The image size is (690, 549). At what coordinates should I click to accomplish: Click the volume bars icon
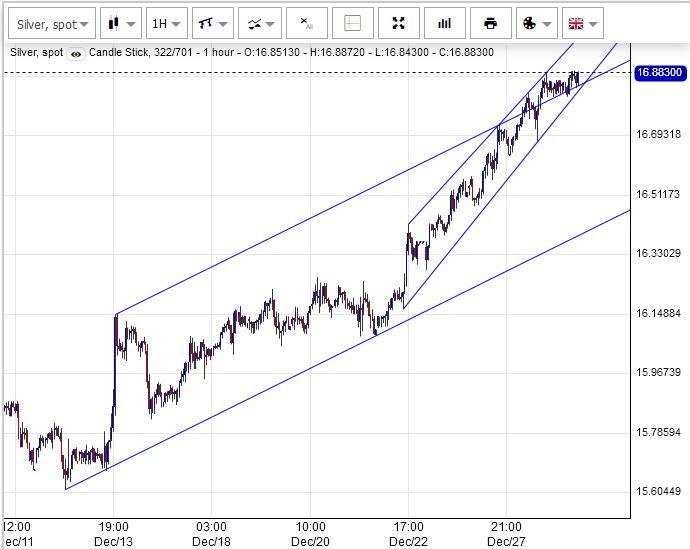tap(444, 23)
